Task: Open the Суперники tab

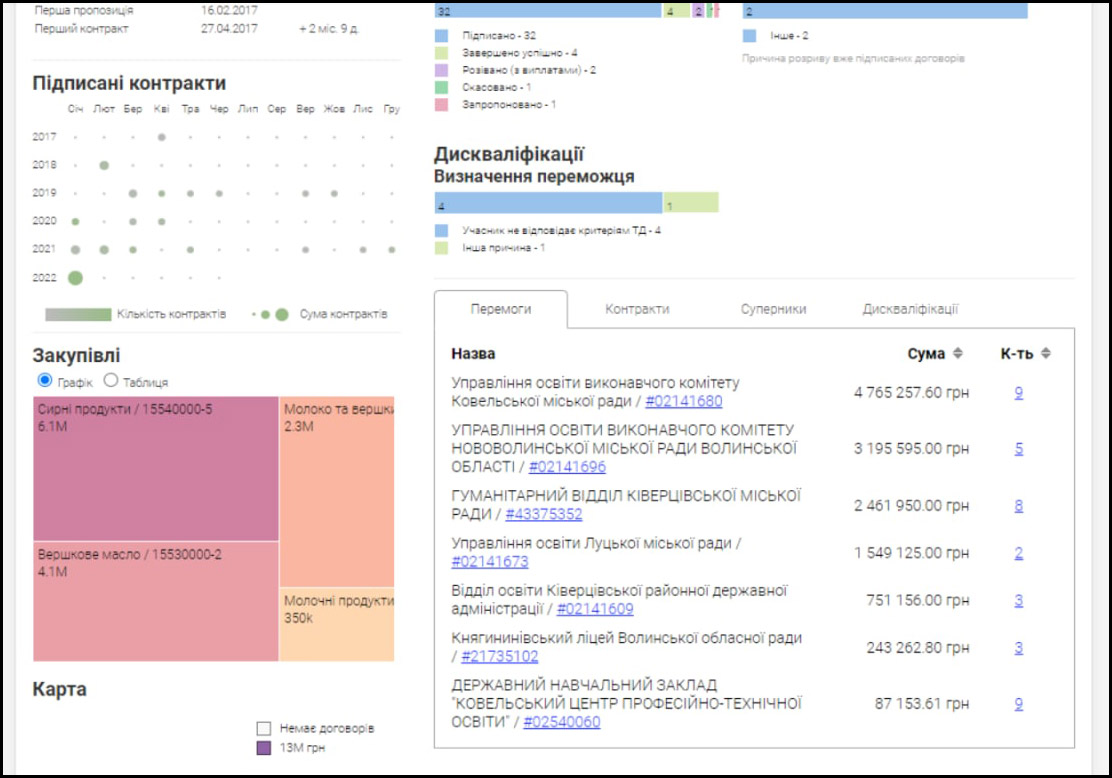Action: click(x=773, y=309)
